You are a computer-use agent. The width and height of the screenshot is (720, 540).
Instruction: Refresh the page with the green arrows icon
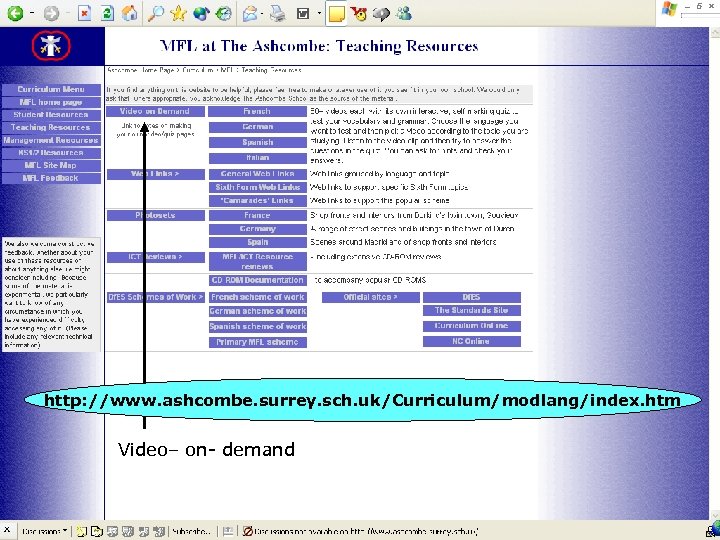coord(107,13)
